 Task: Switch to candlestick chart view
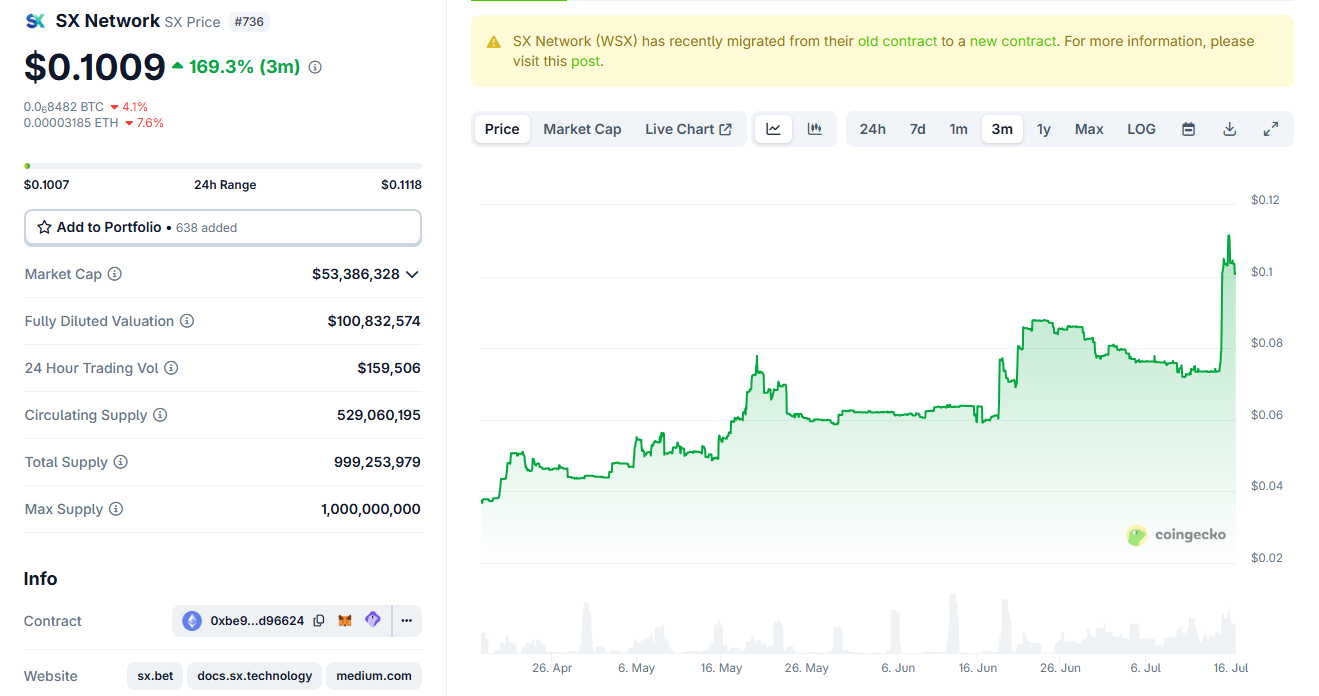(x=815, y=129)
